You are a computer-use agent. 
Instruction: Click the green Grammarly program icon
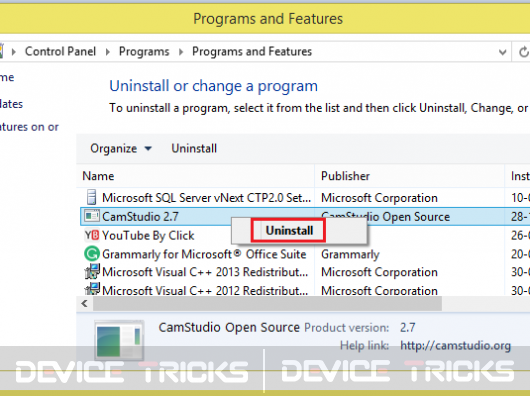click(92, 254)
